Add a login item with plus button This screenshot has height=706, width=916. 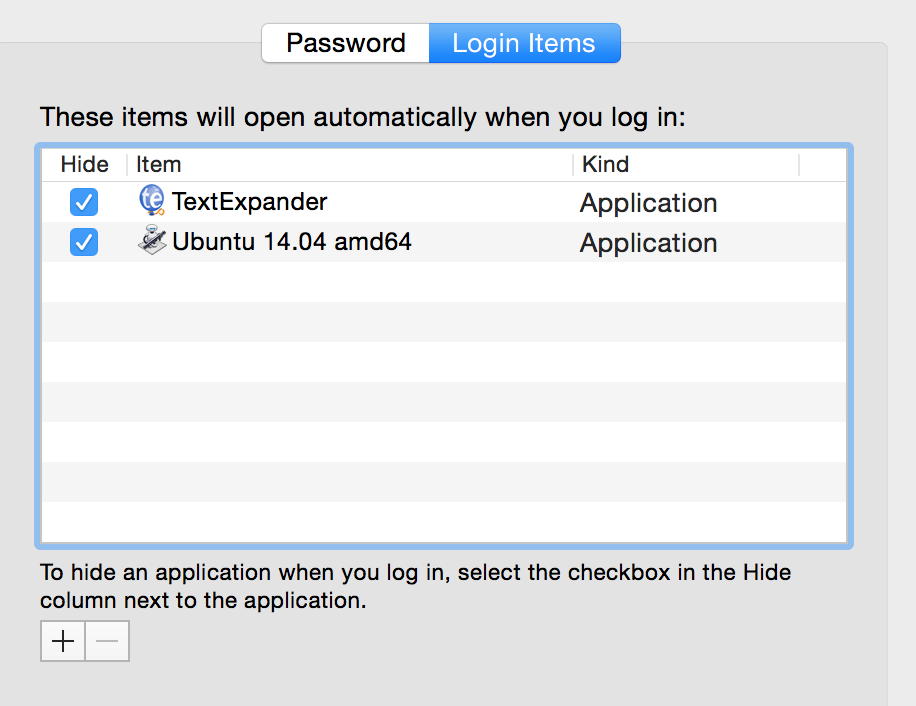tap(63, 641)
